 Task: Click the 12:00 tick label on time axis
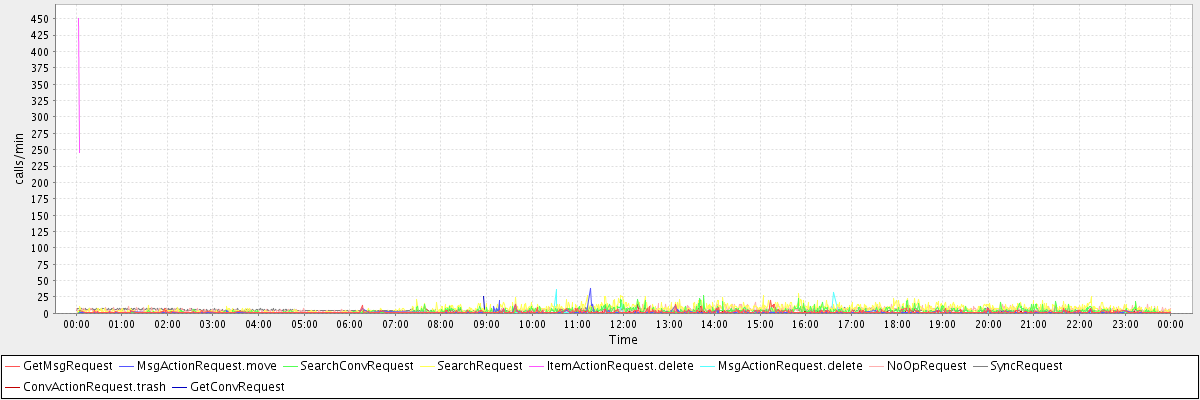pos(623,324)
